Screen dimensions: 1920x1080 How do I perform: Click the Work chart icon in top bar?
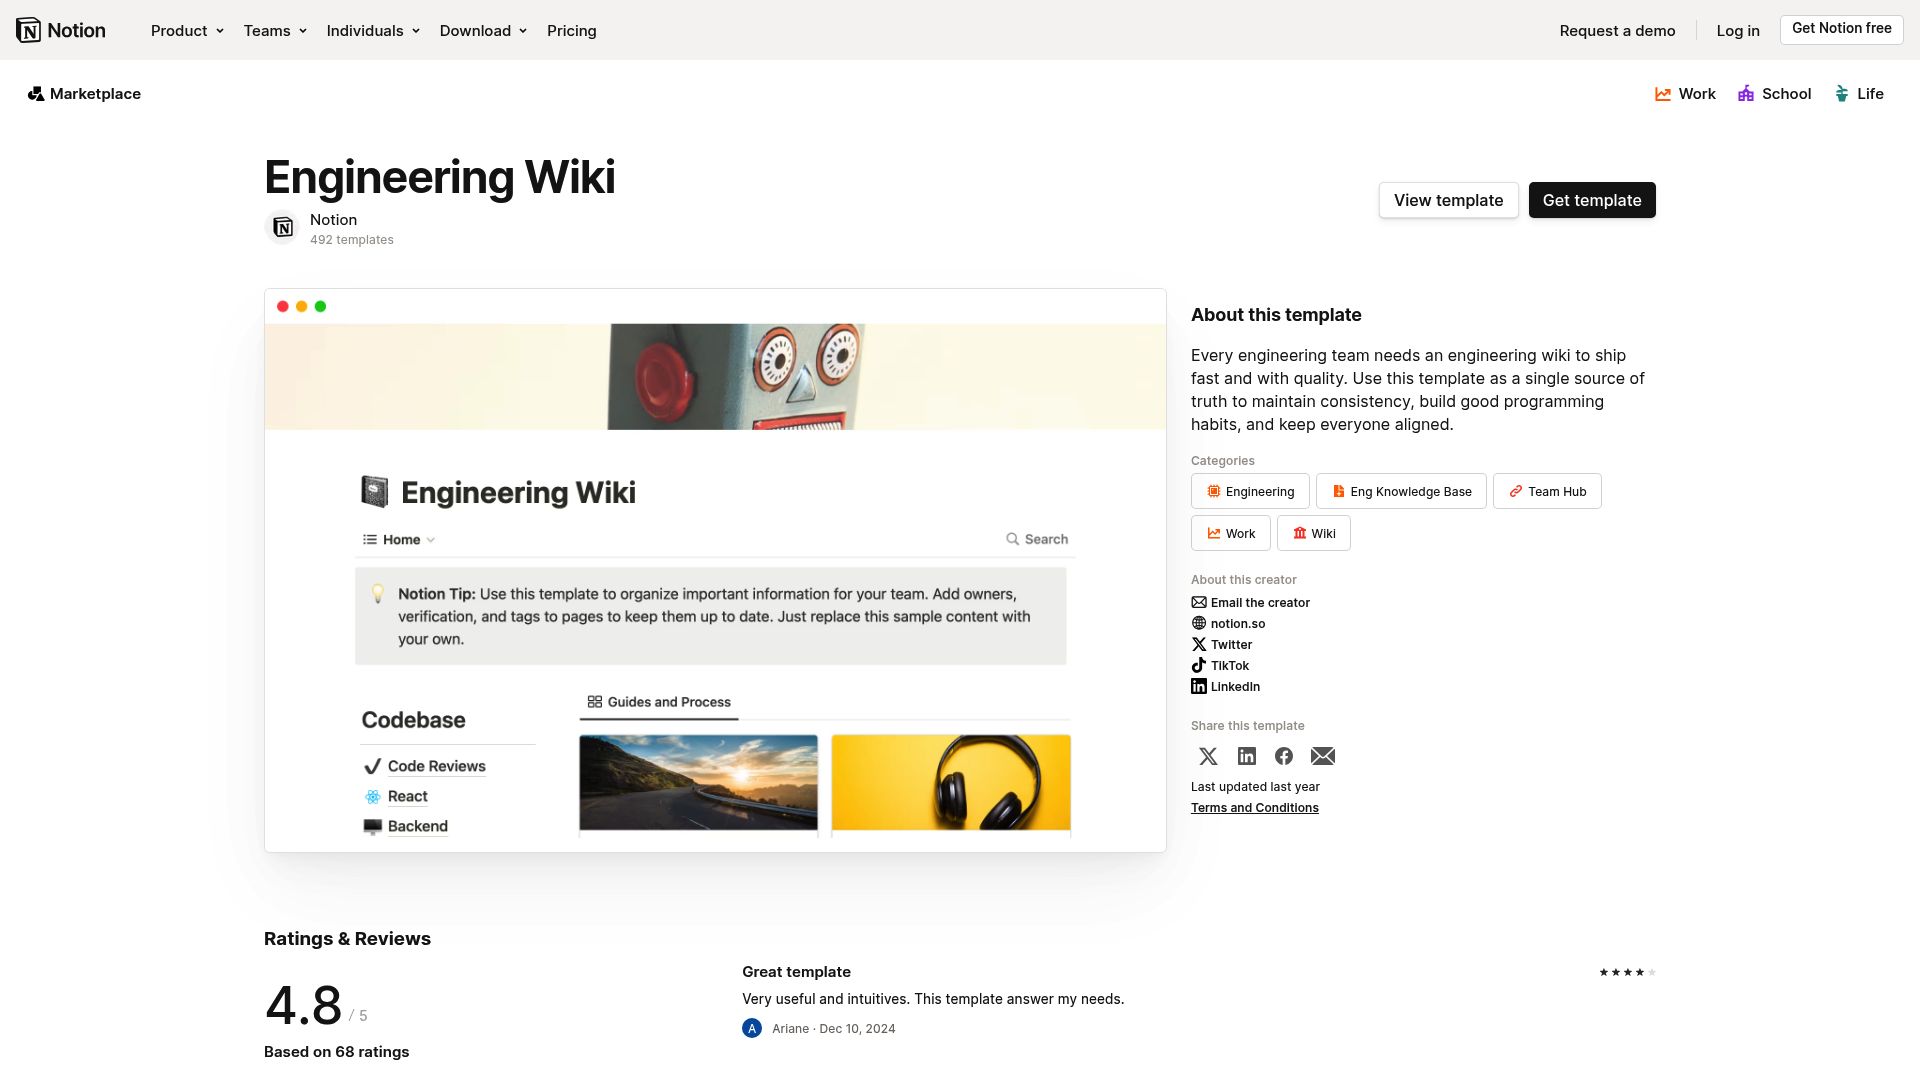pos(1663,94)
